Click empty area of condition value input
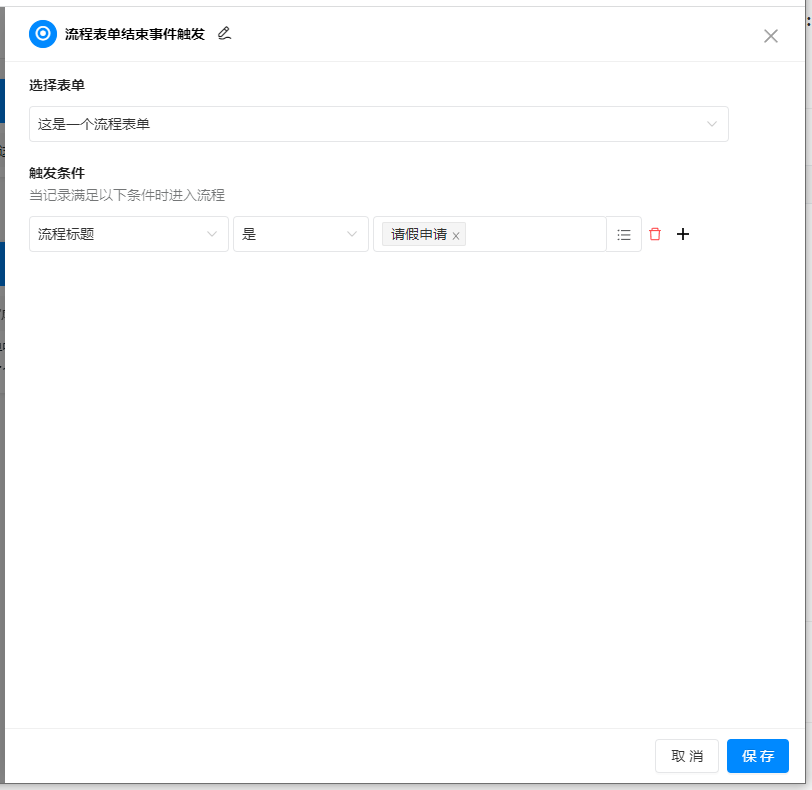The image size is (812, 790). [535, 234]
